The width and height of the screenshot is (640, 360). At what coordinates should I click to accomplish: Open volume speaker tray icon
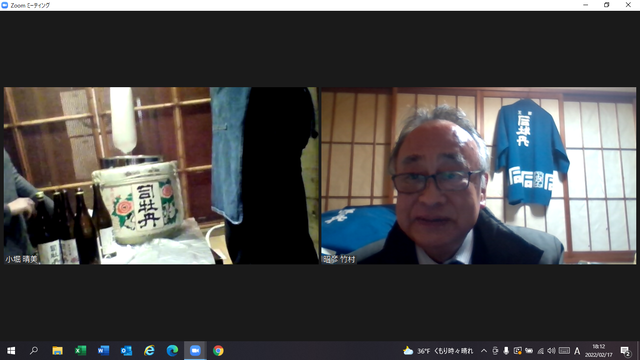click(x=551, y=351)
